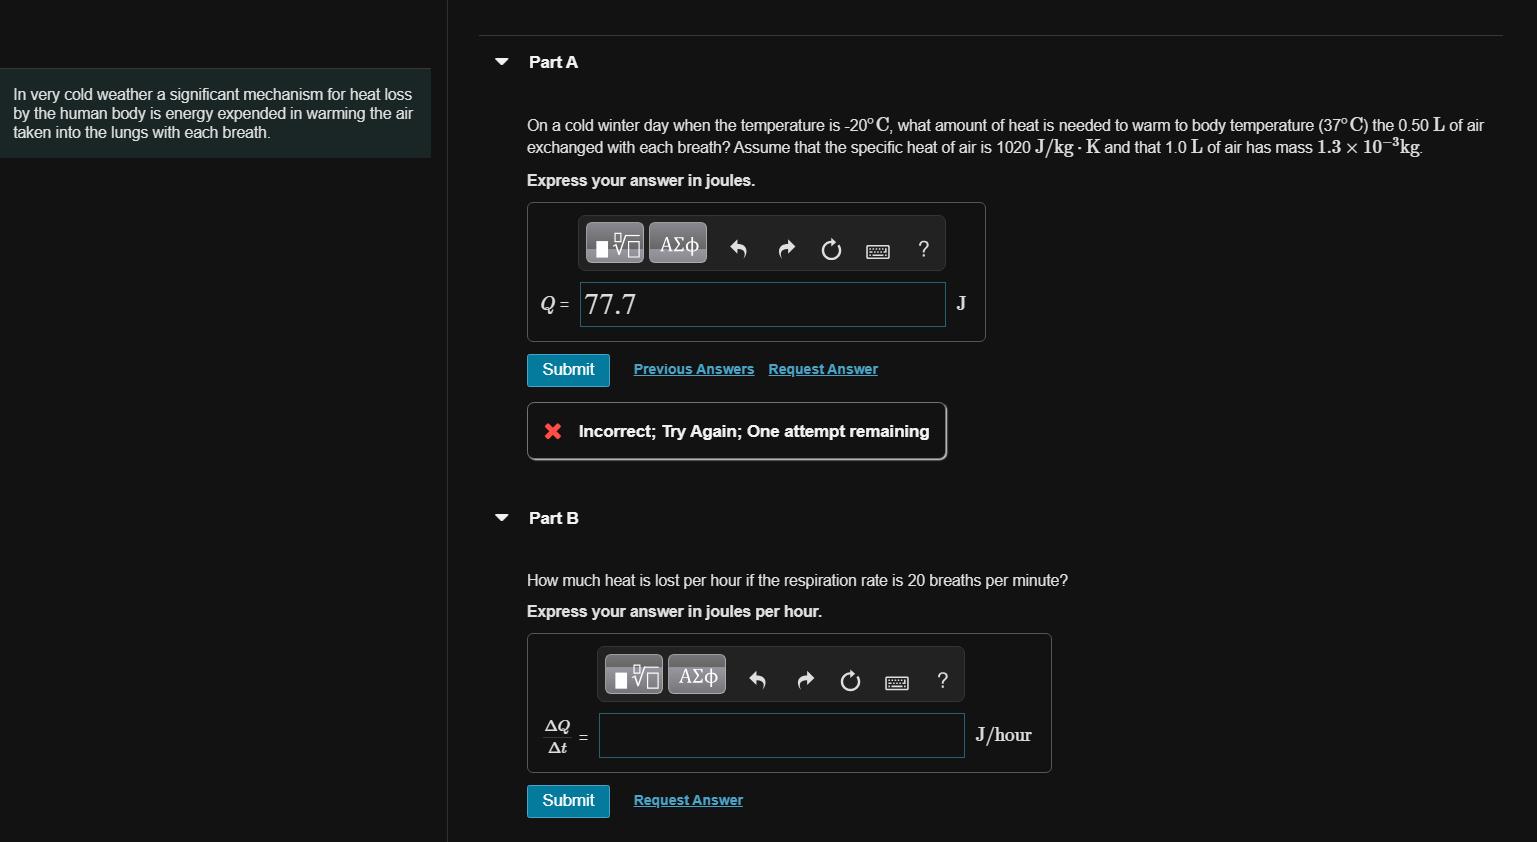Click the problem introduction about heat loss

213,113
